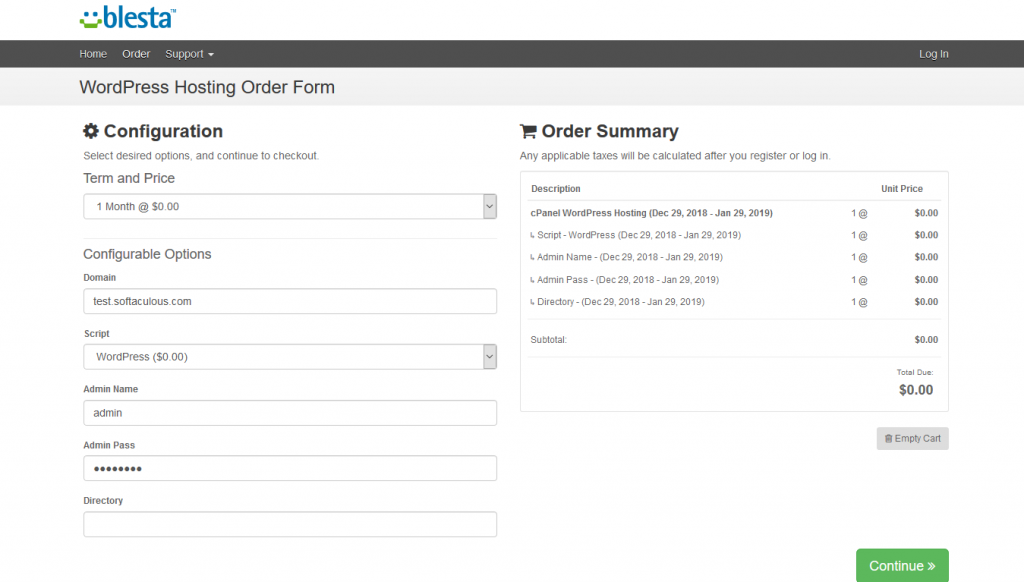Click the Script - WordPress summary line
1024x582 pixels.
(635, 235)
